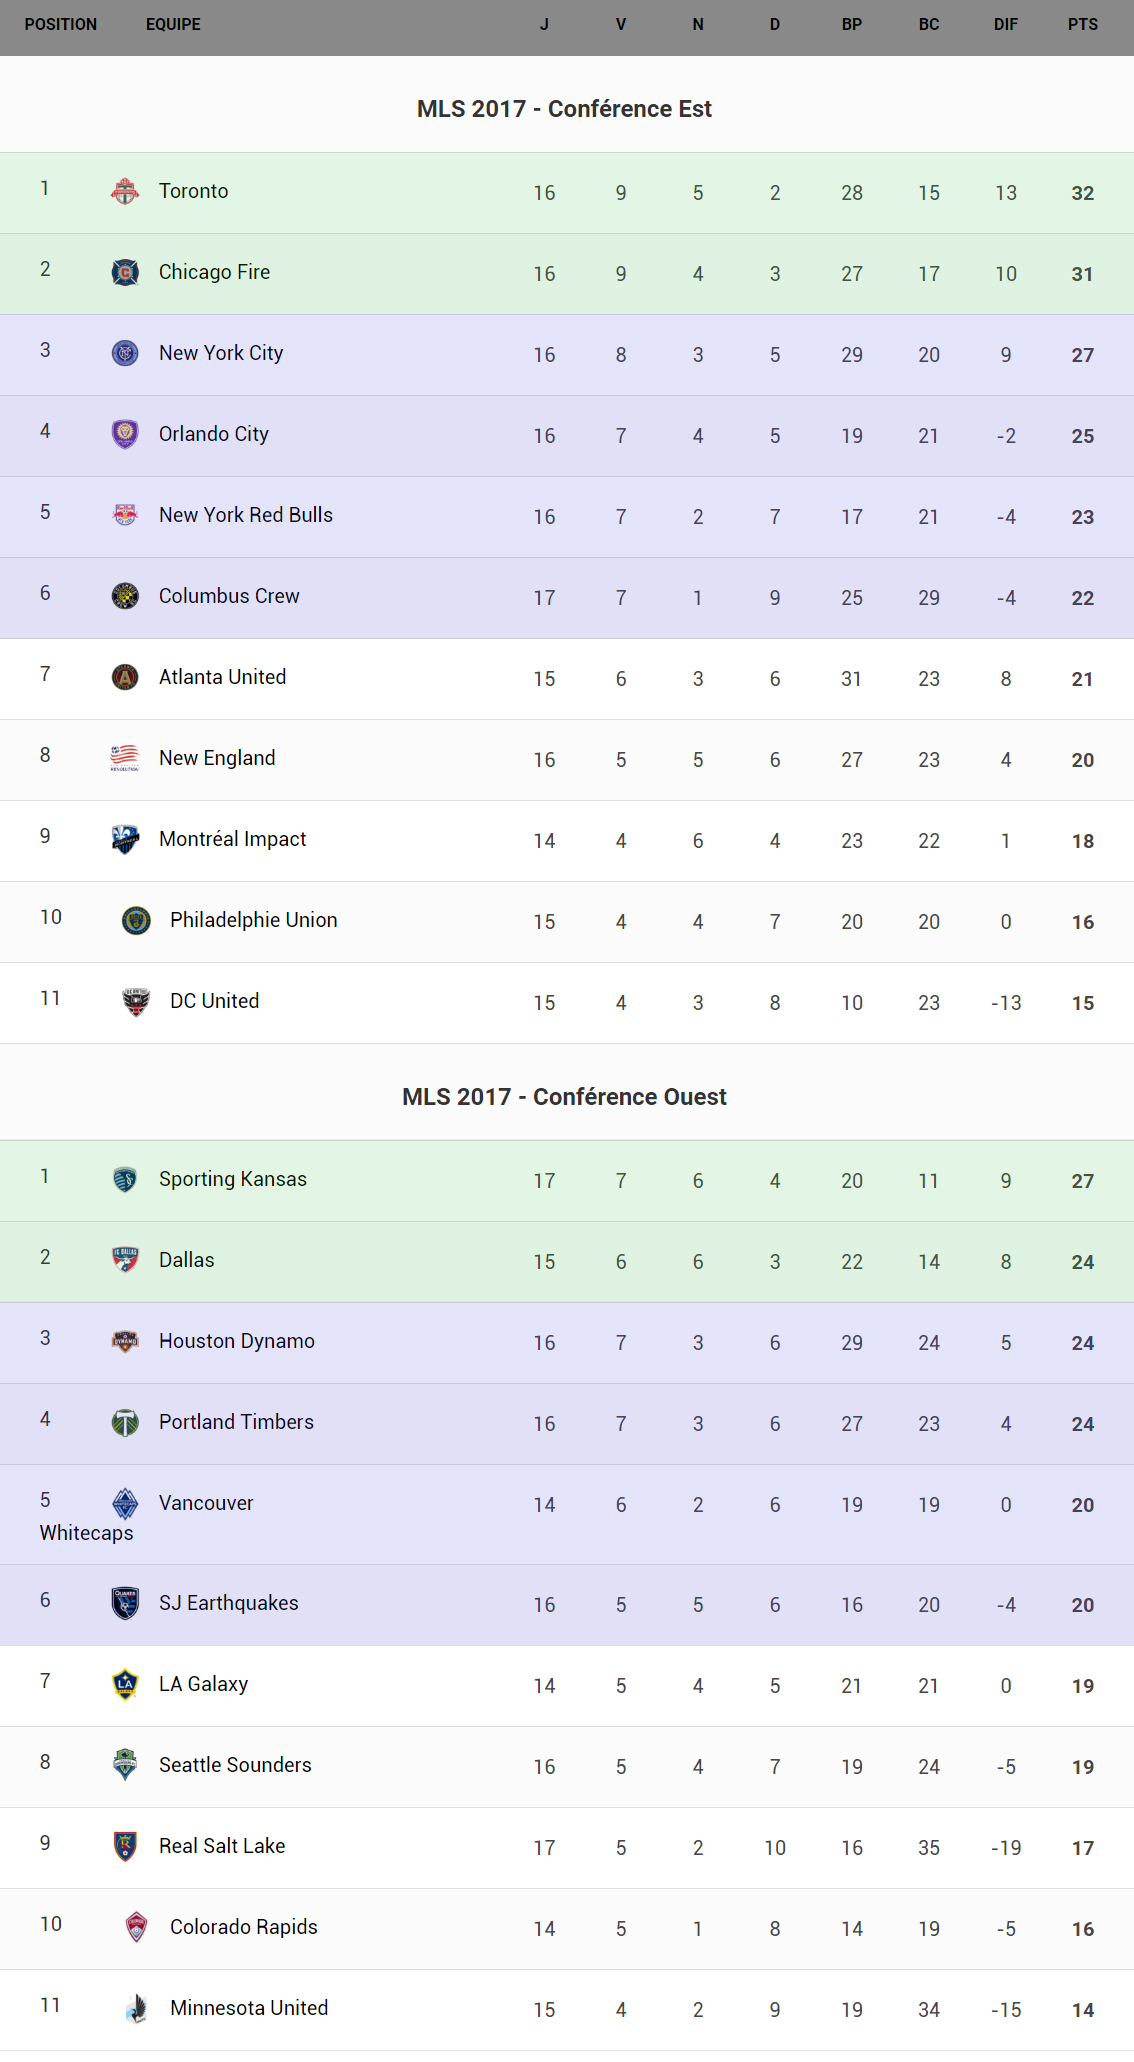Select the Philadelphie Union team name
Image resolution: width=1134 pixels, height=2062 pixels.
pyautogui.click(x=253, y=920)
